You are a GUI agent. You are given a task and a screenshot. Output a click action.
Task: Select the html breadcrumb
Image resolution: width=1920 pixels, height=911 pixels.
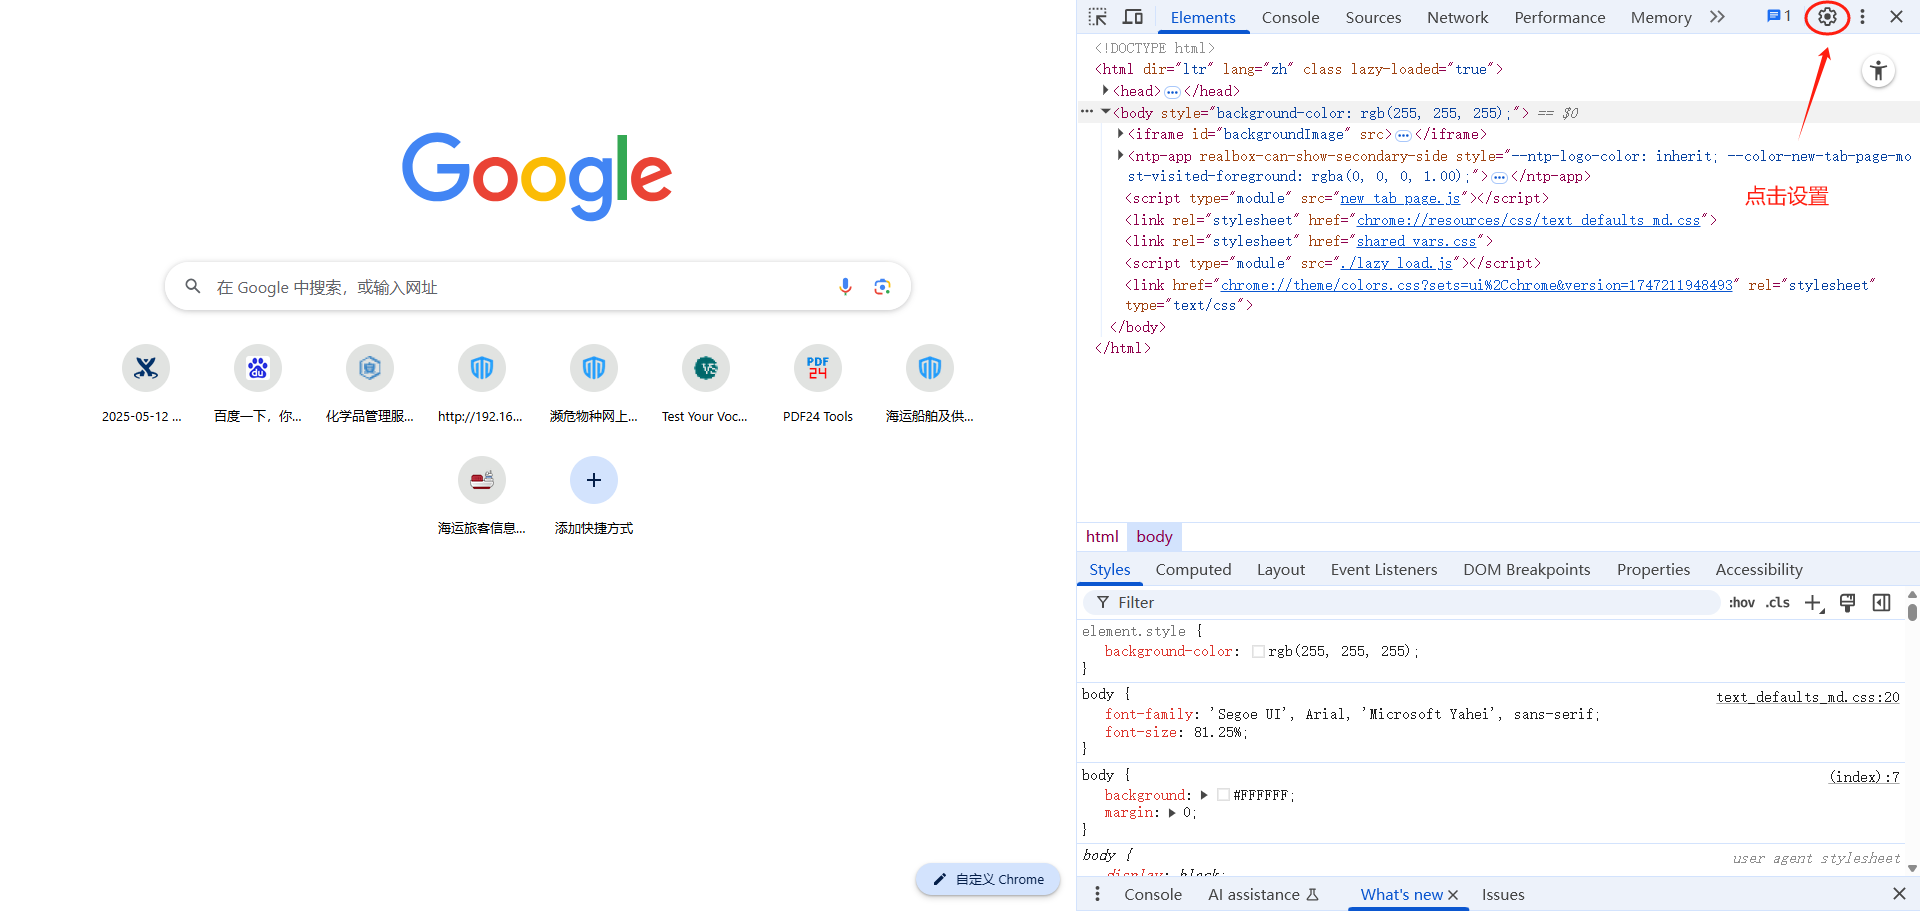click(1102, 537)
